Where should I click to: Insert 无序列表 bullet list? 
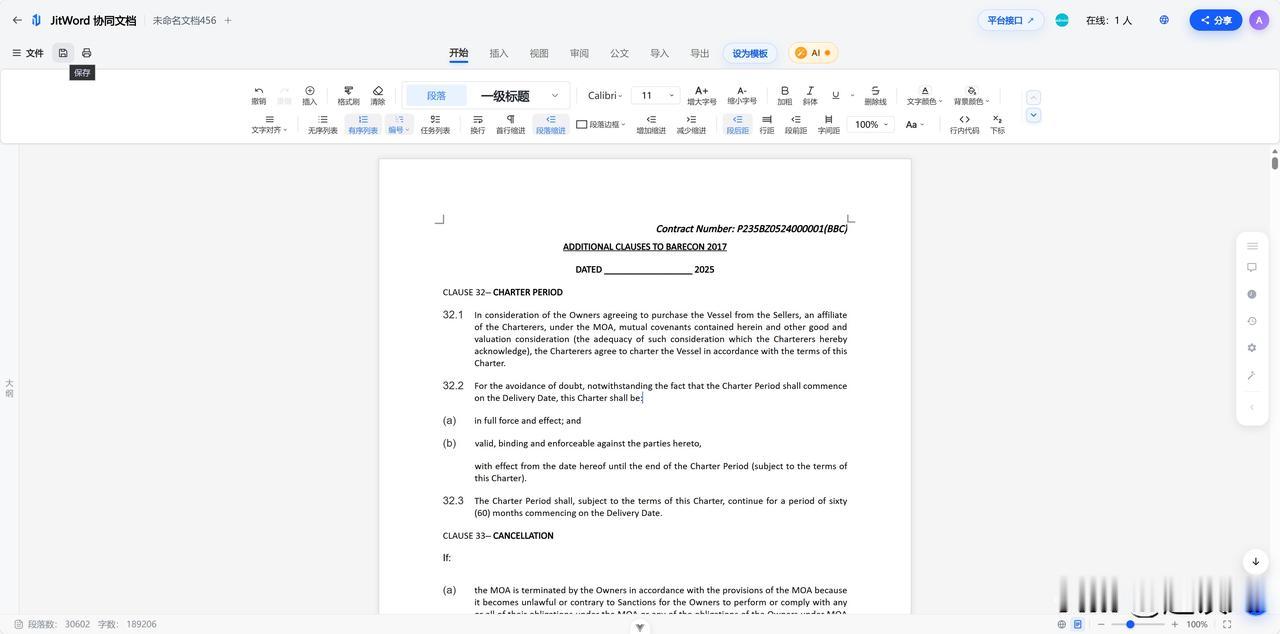pyautogui.click(x=322, y=124)
